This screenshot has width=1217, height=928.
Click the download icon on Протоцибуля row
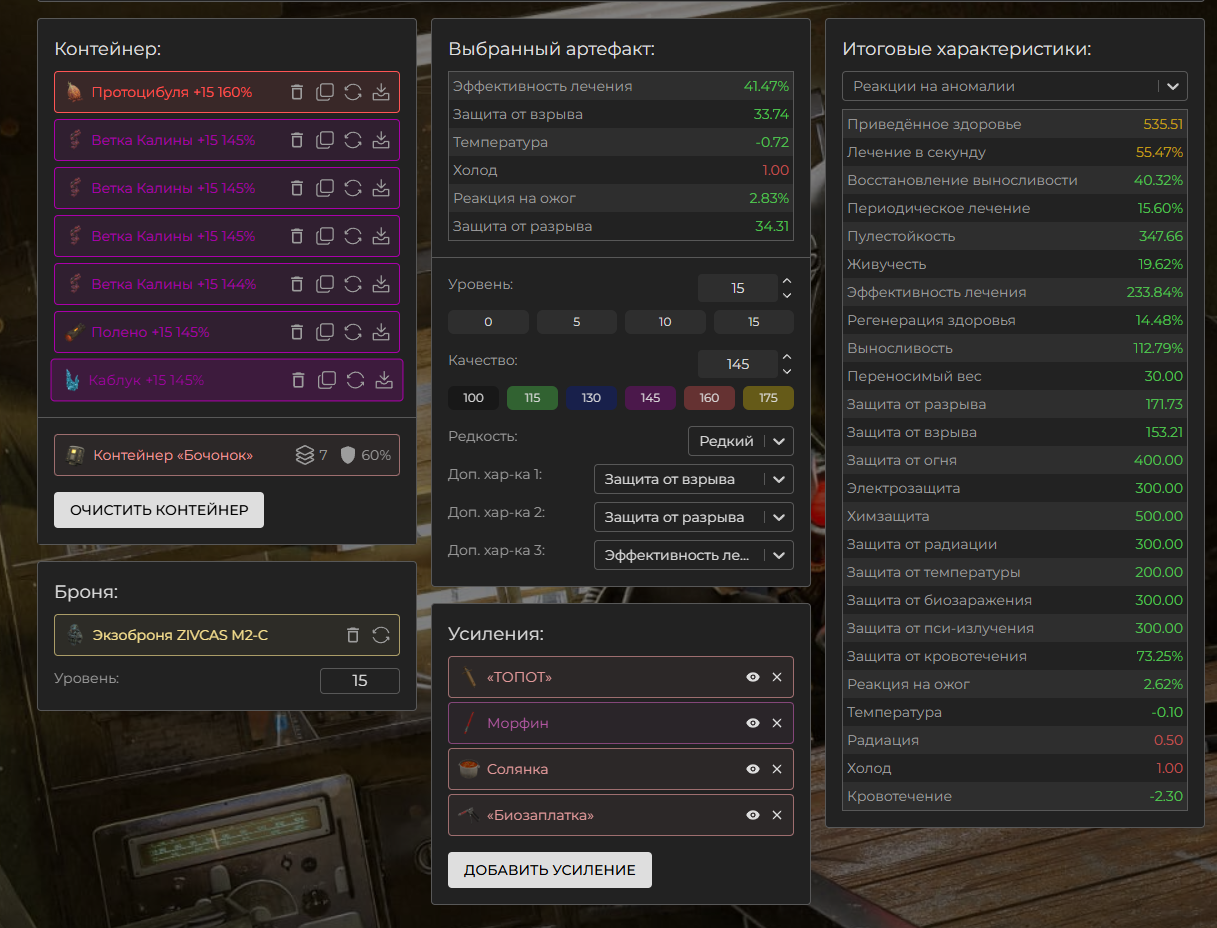pos(381,92)
